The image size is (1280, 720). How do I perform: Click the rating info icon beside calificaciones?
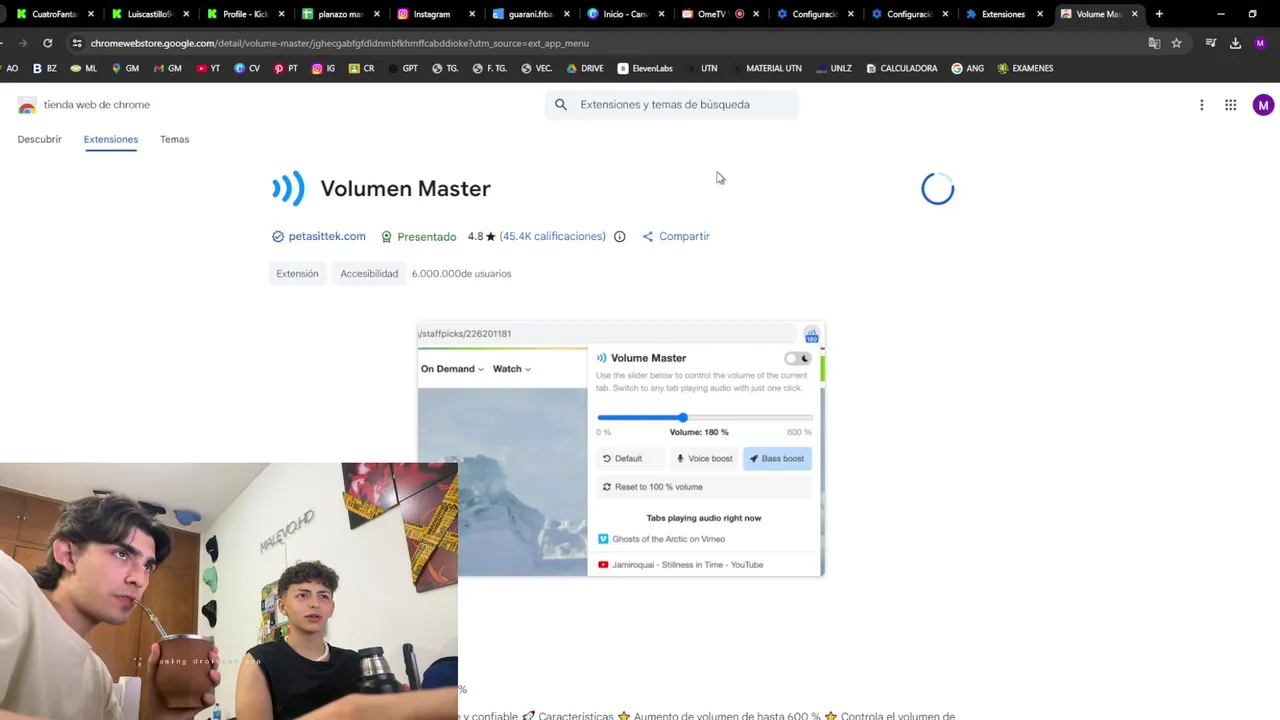tap(619, 237)
